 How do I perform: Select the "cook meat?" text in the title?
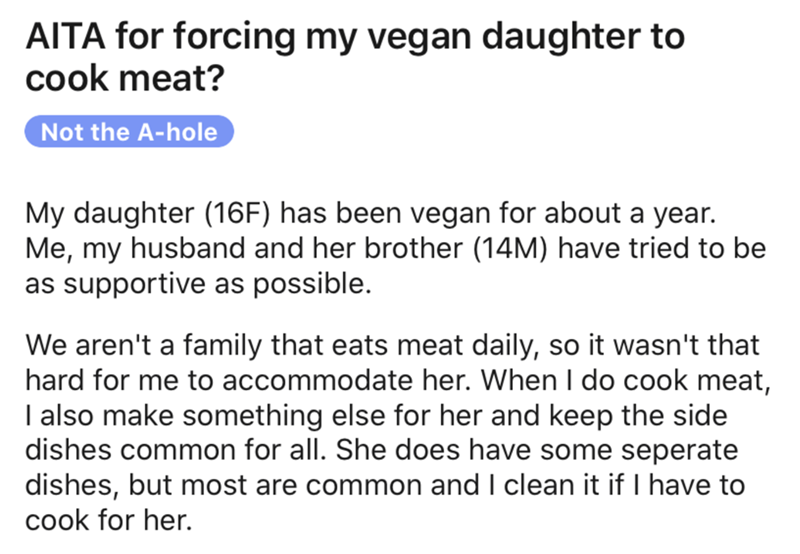(125, 78)
